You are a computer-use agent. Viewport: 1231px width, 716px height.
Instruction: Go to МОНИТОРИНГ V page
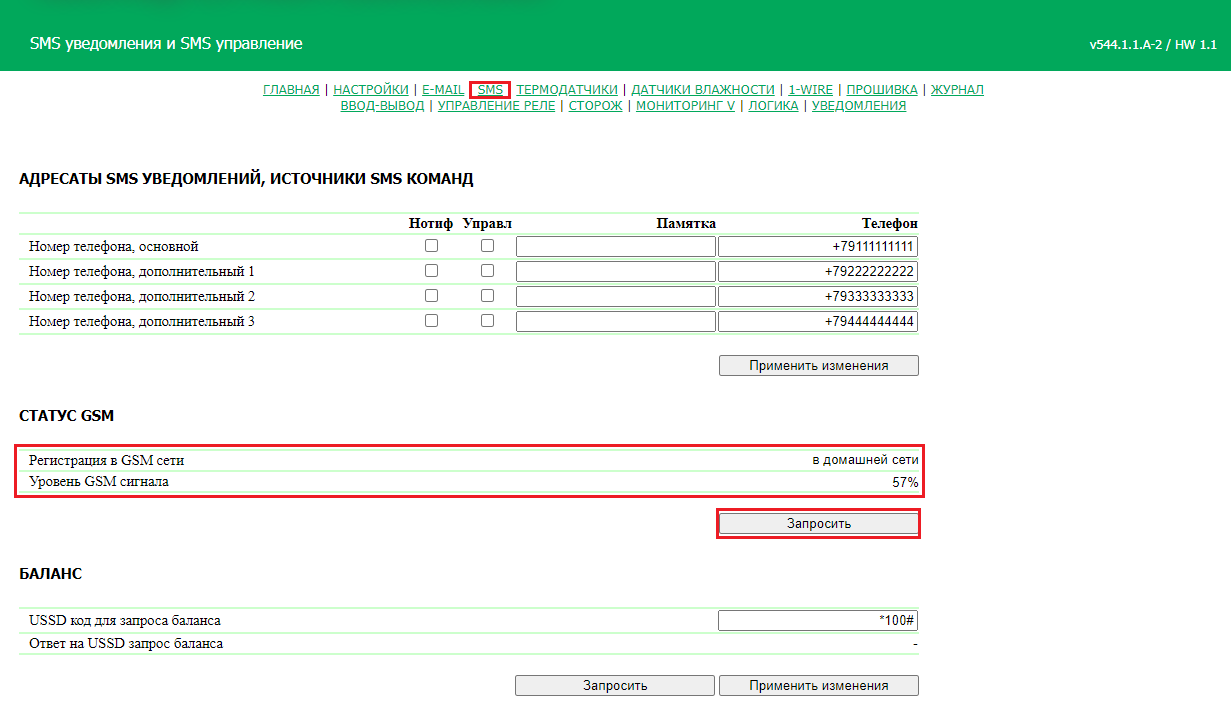pyautogui.click(x=685, y=105)
